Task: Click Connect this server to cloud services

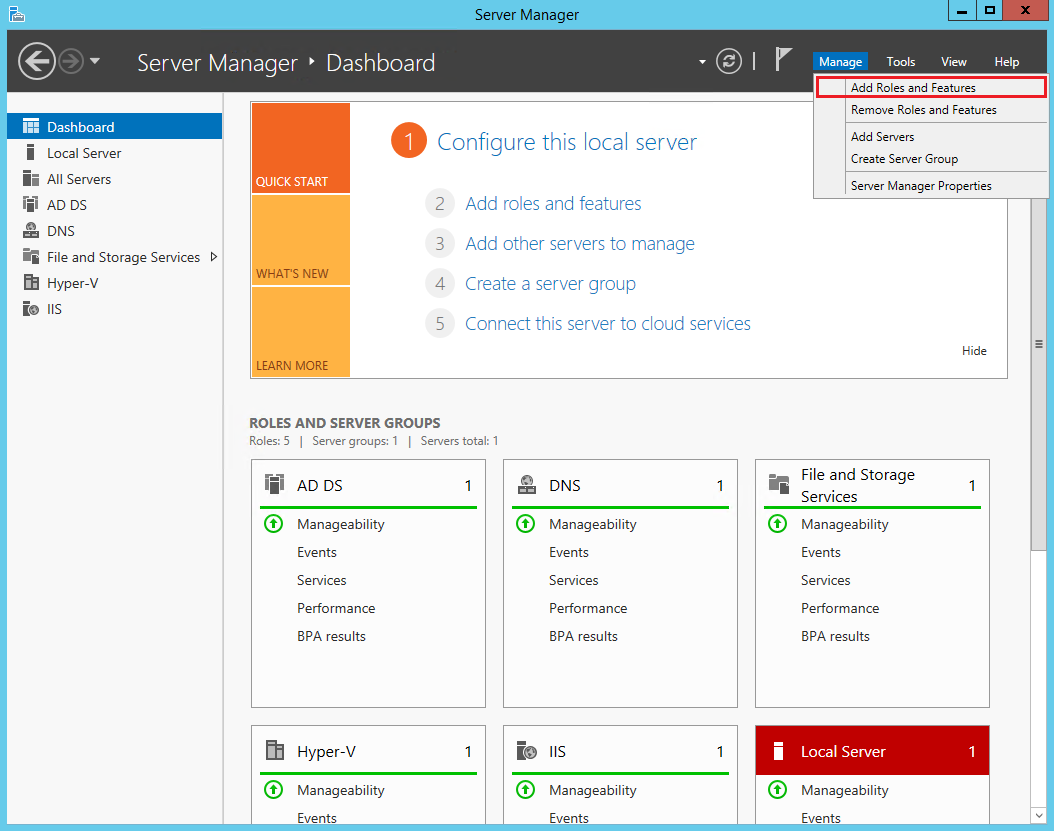Action: coord(608,323)
